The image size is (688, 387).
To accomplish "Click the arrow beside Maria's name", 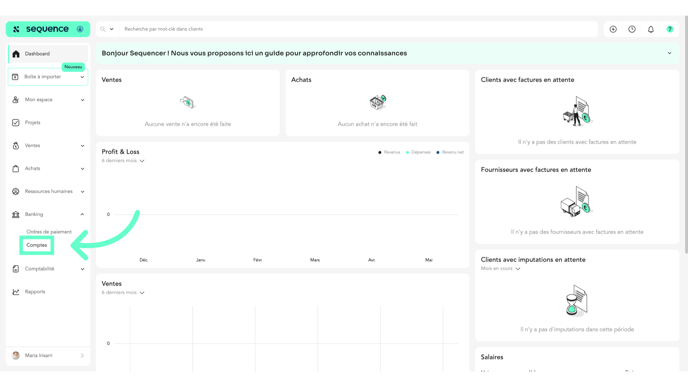I will [x=82, y=356].
